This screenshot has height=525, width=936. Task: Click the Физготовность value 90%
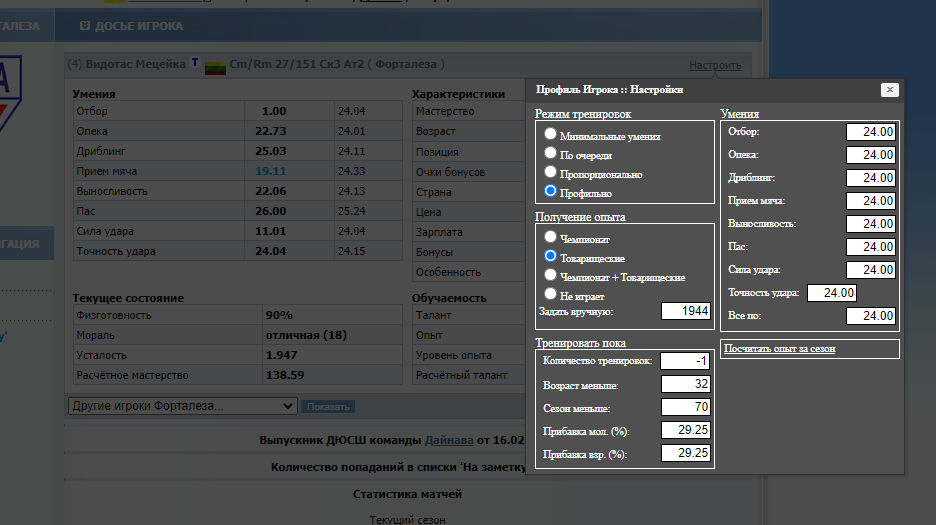coord(279,315)
